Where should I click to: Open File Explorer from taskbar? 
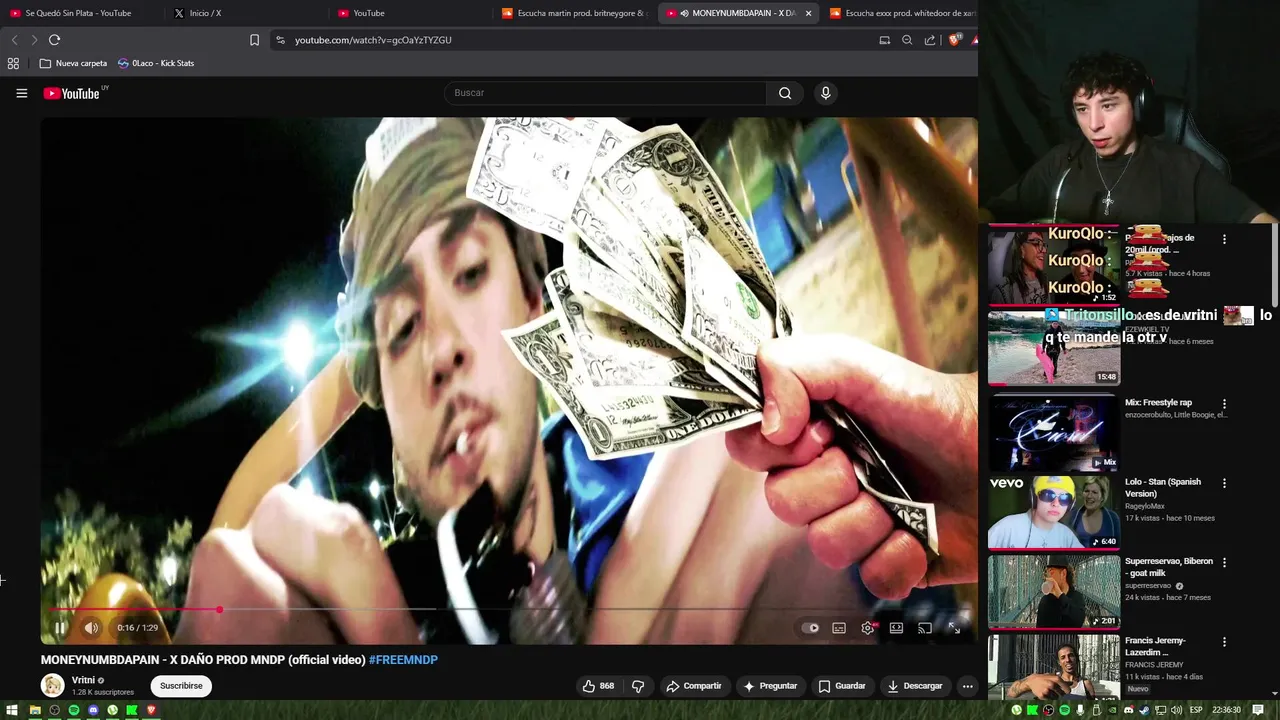pyautogui.click(x=35, y=710)
